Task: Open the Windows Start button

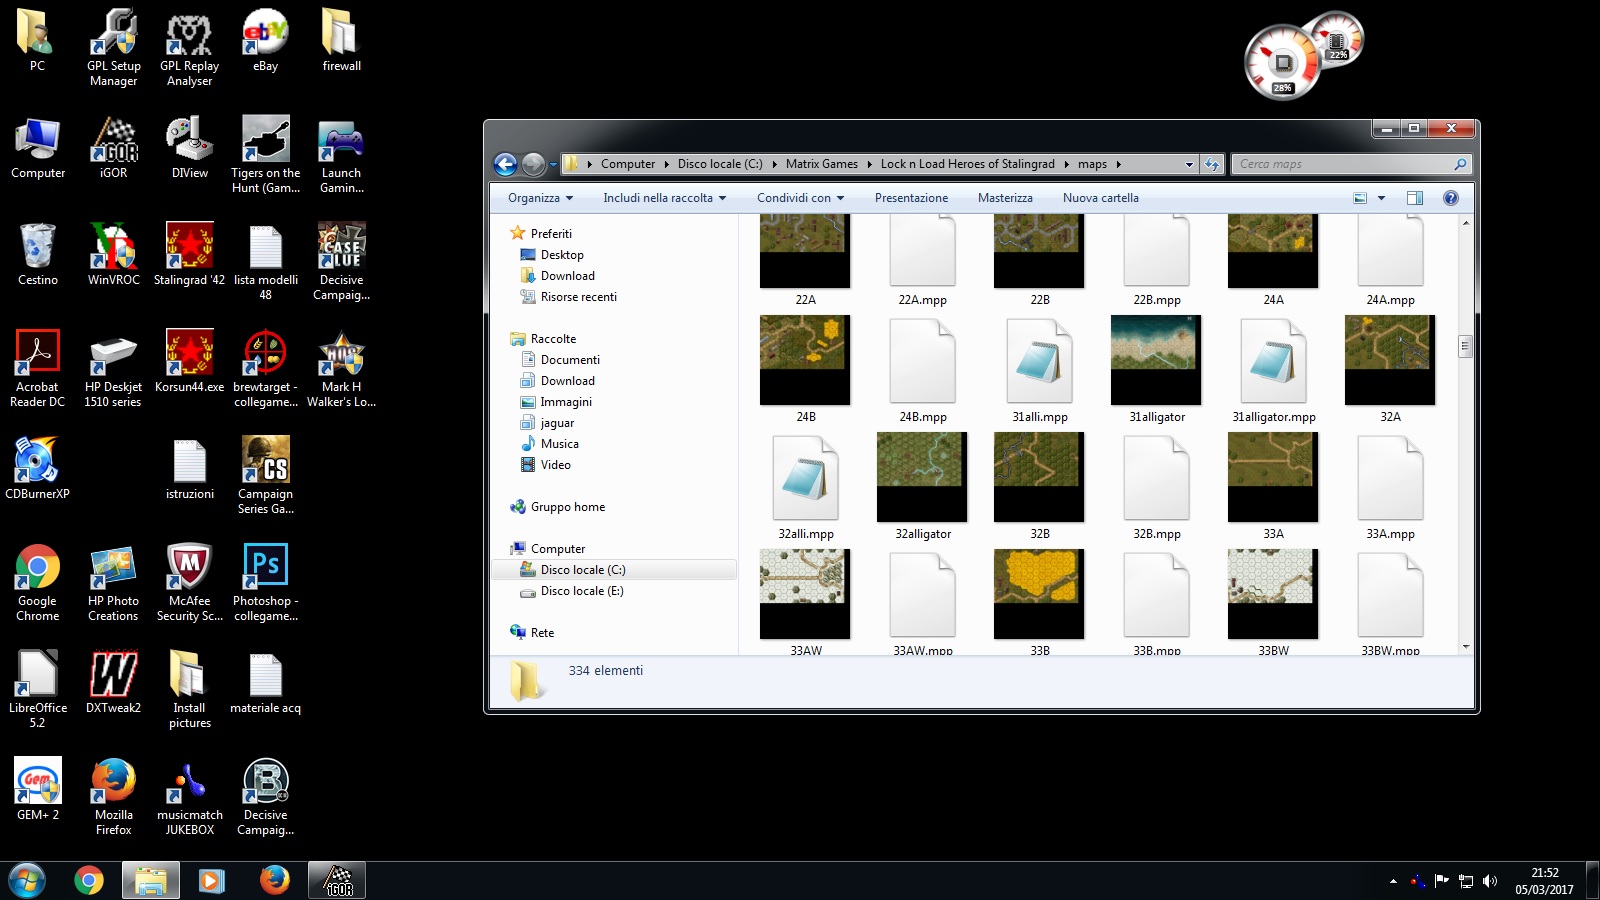Action: point(27,881)
